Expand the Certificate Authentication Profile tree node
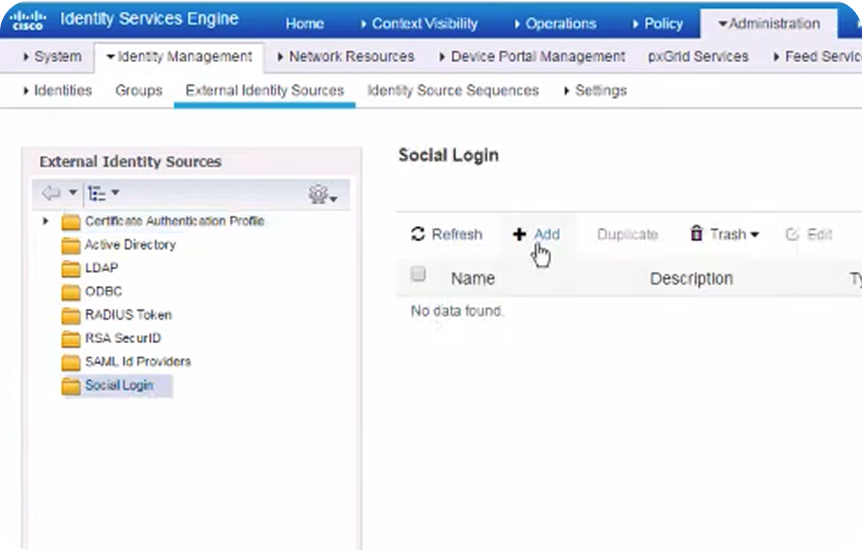The width and height of the screenshot is (862, 550). (x=46, y=221)
